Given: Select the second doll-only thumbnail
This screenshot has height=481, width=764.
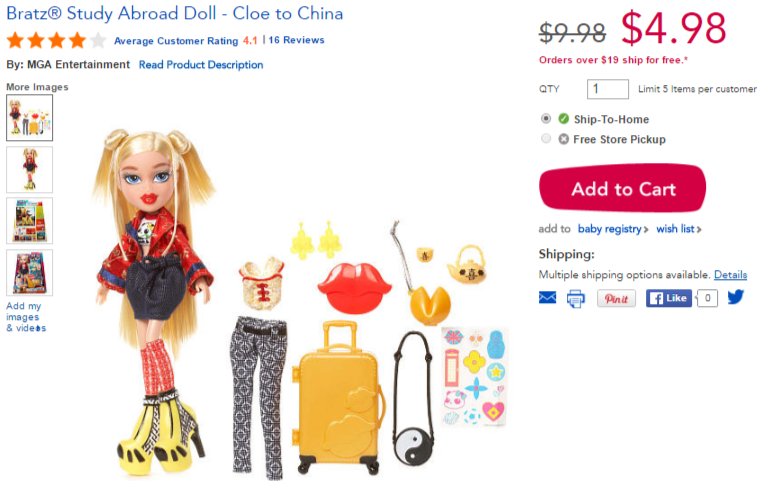Looking at the screenshot, I should (29, 170).
